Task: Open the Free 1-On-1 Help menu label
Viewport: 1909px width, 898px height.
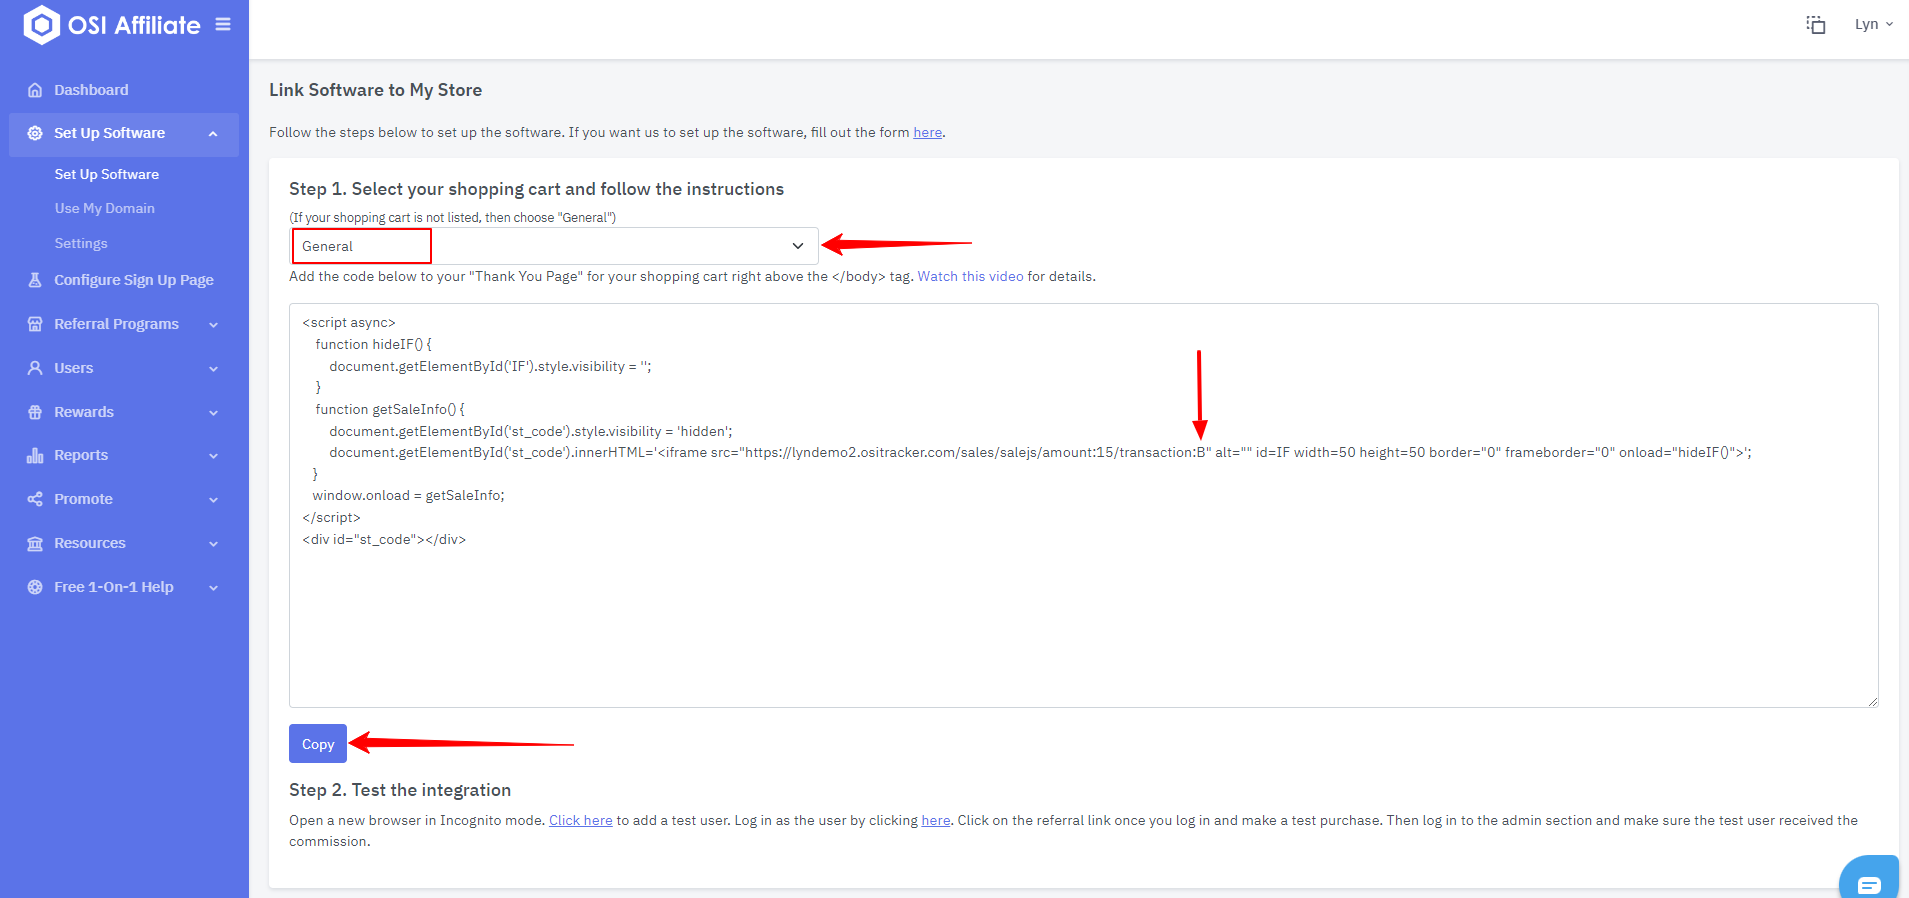Action: 114,587
